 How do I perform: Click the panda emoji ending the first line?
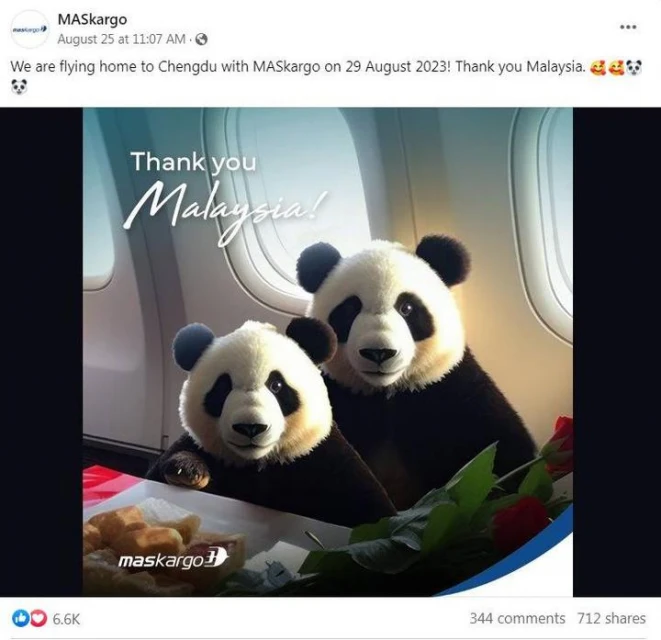[634, 67]
